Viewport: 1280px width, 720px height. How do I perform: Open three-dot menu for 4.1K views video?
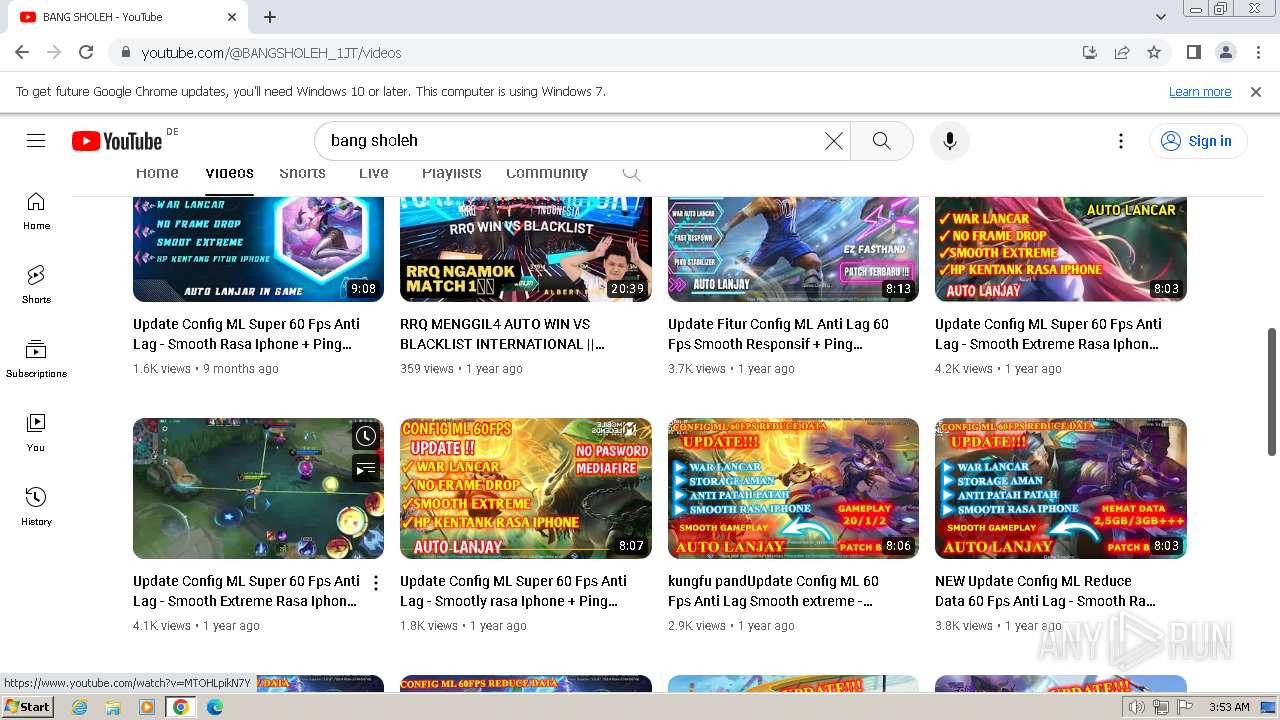pyautogui.click(x=376, y=583)
